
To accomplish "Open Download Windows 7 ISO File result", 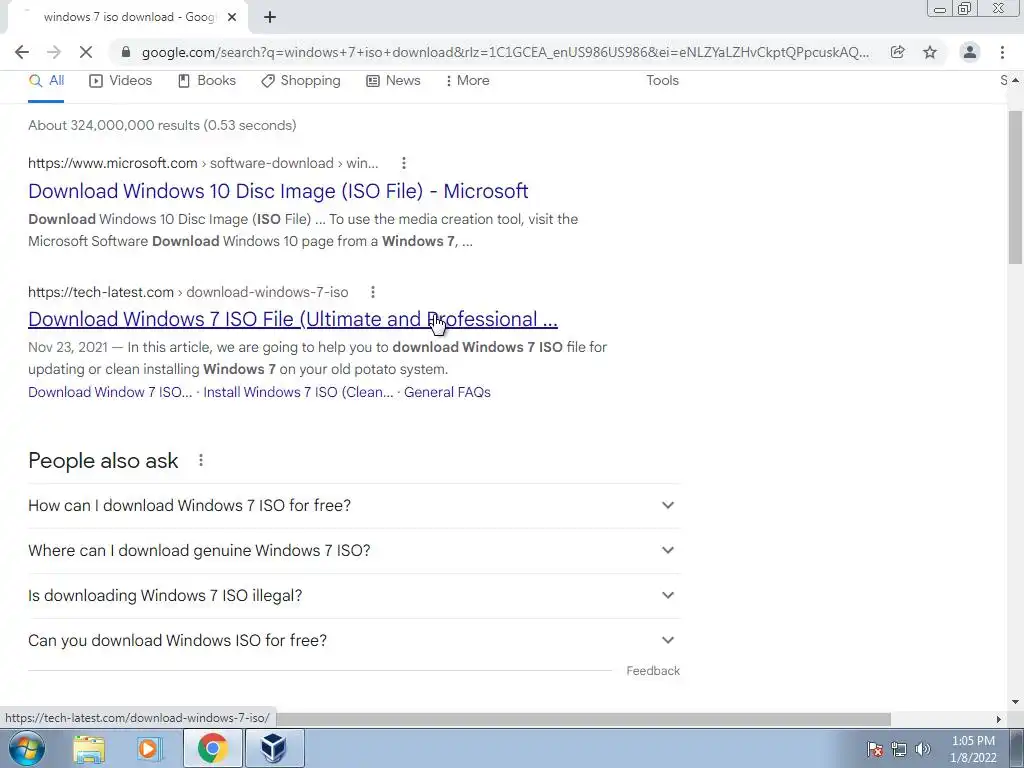I will tap(293, 319).
